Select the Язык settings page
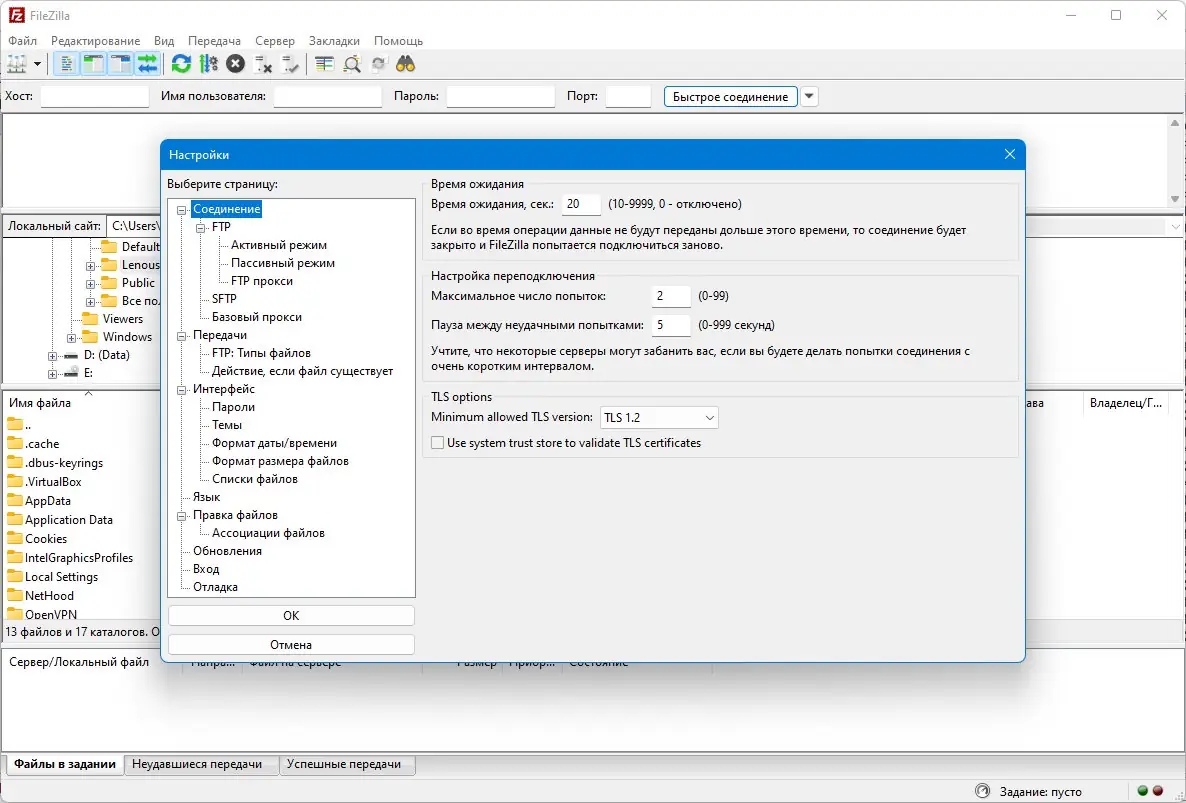Viewport: 1186px width, 803px height. [206, 498]
